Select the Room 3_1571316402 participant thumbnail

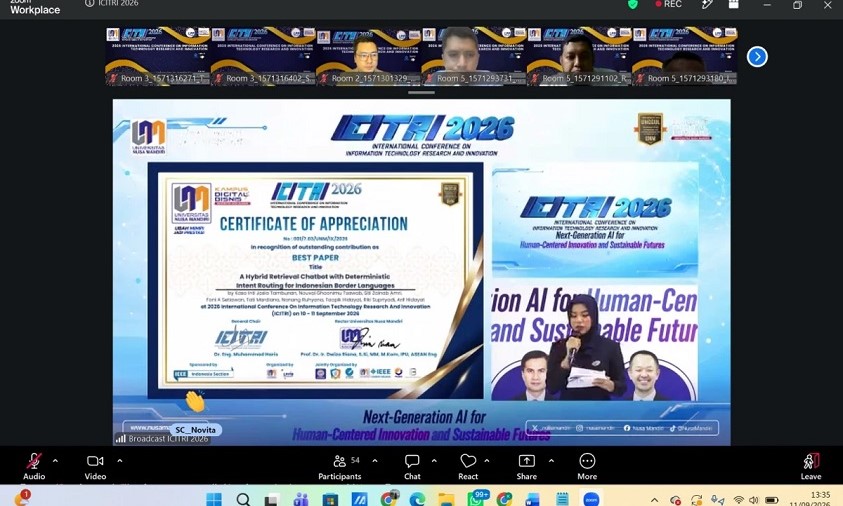click(263, 56)
